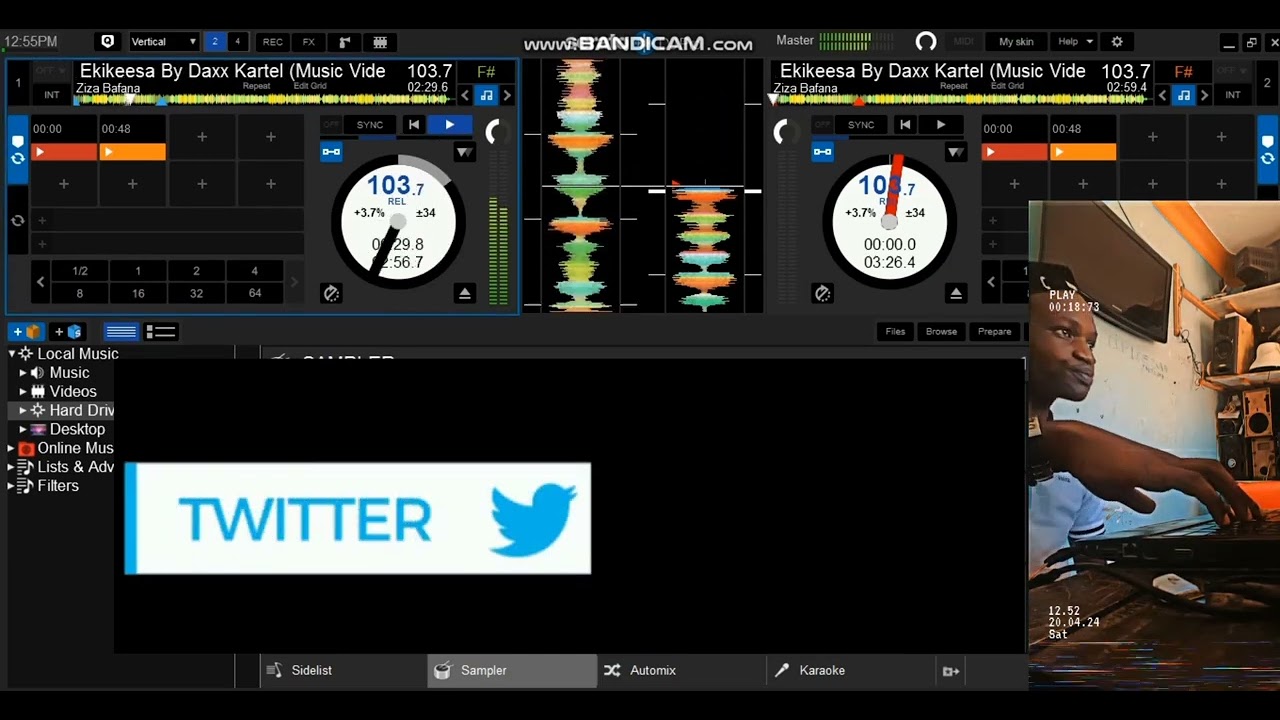Click SYNC on deck 1

370,125
